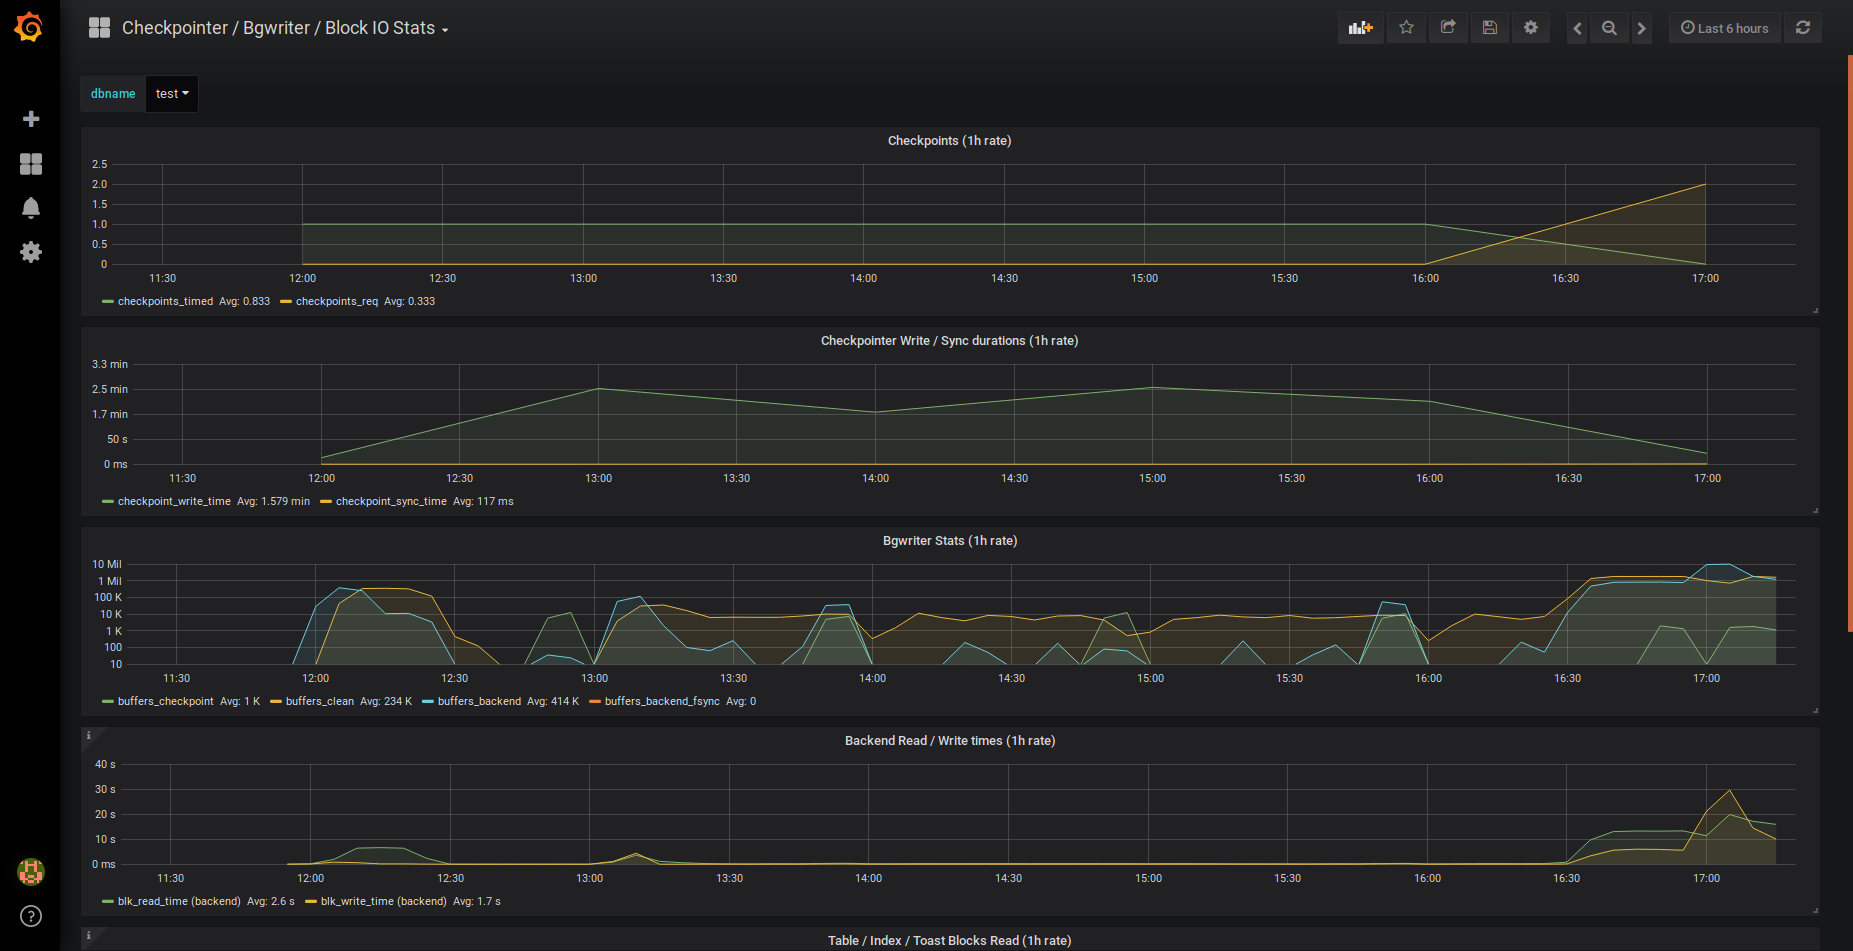Star this dashboard as favorite
The image size is (1853, 951).
pyautogui.click(x=1406, y=28)
